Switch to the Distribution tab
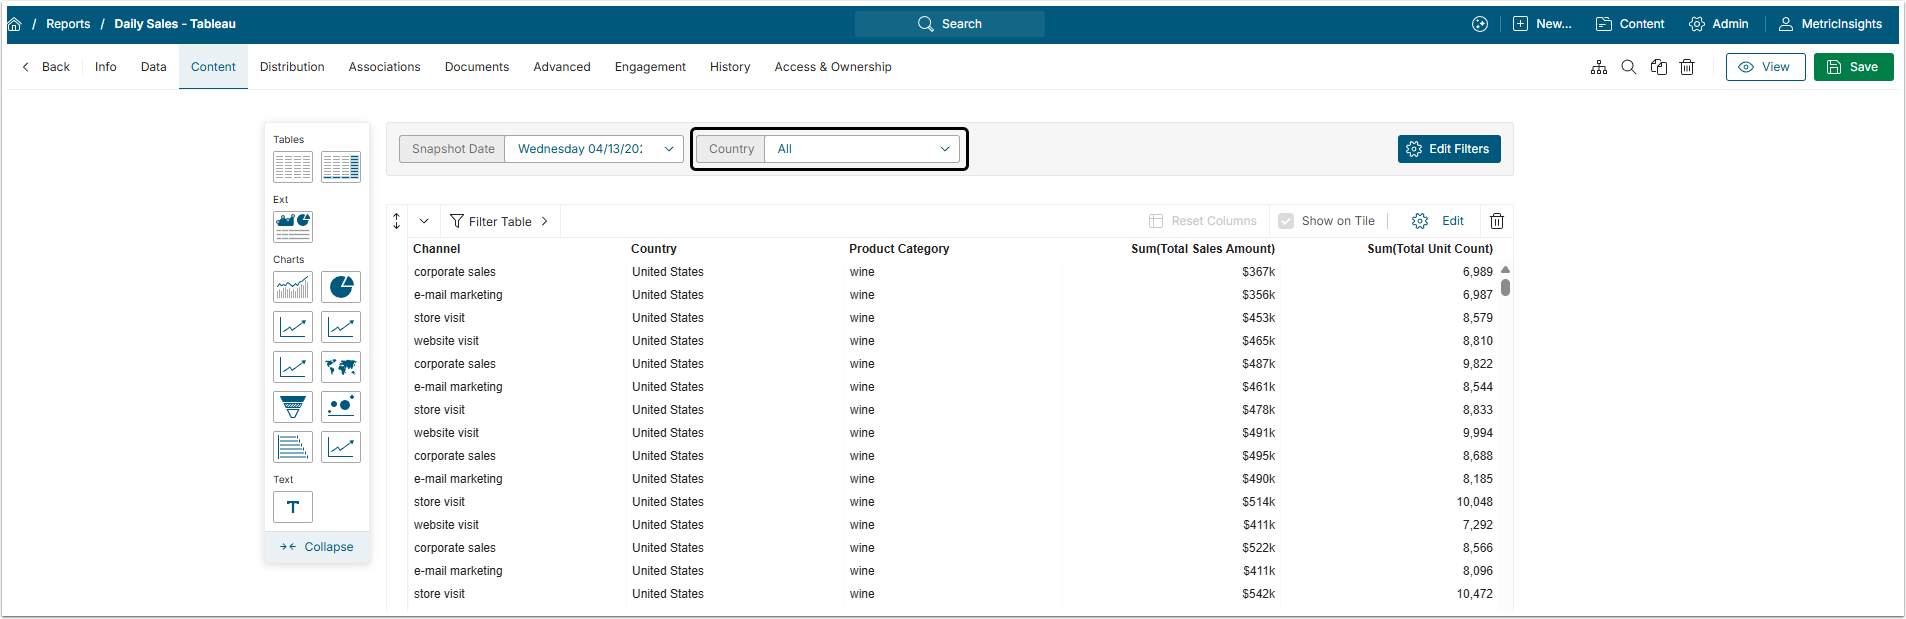Viewport: 1906px width, 619px height. pyautogui.click(x=292, y=67)
